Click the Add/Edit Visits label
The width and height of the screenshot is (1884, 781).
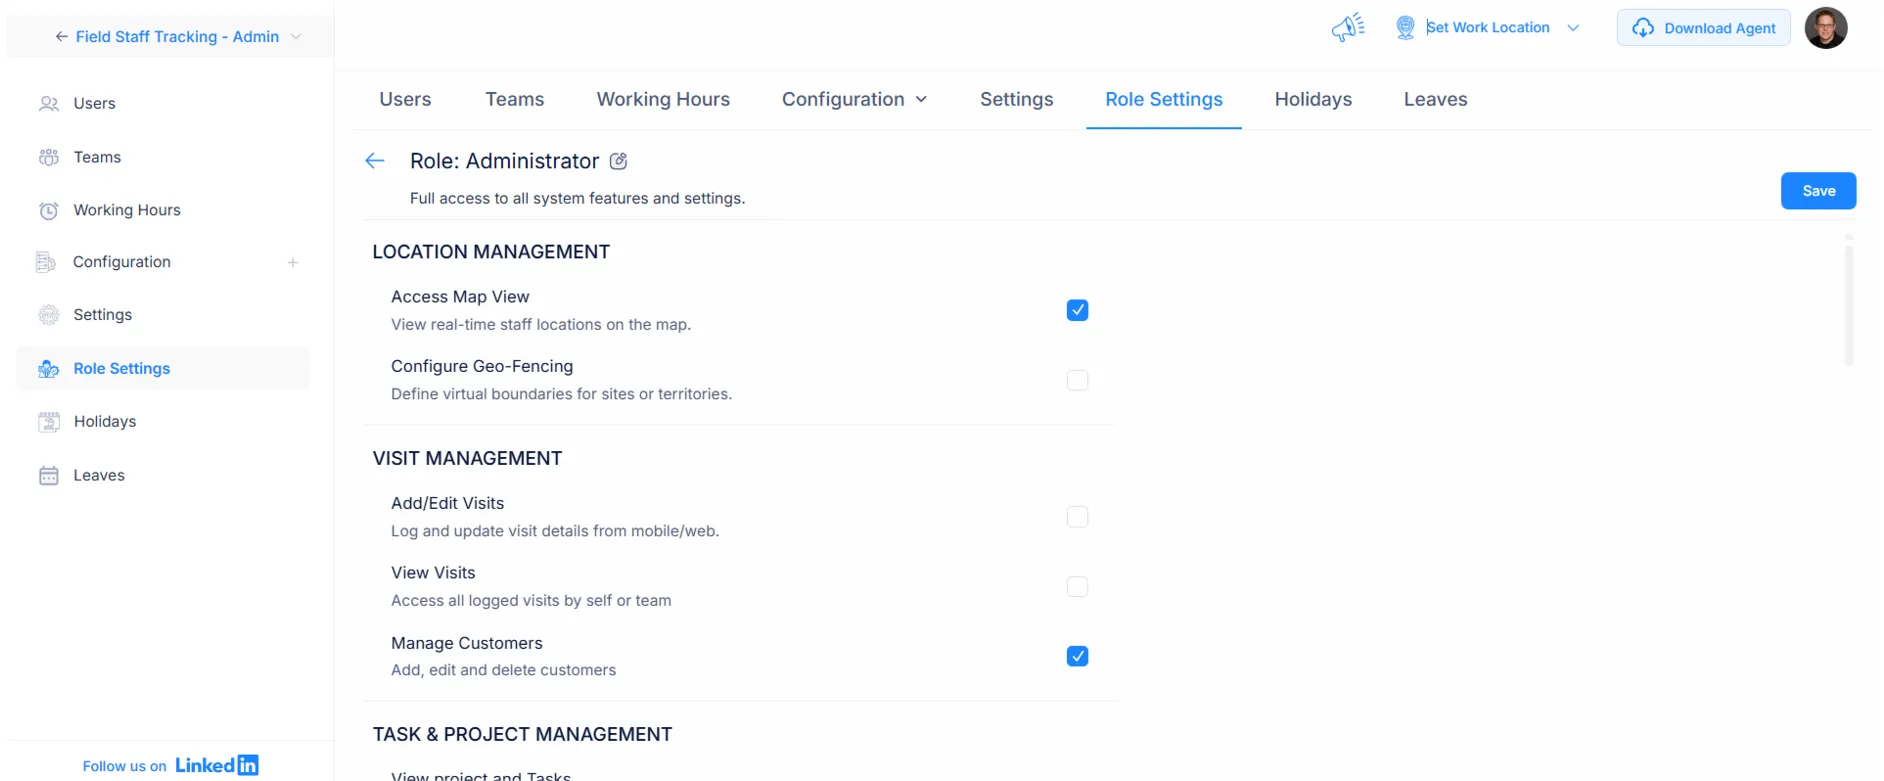pyautogui.click(x=447, y=504)
